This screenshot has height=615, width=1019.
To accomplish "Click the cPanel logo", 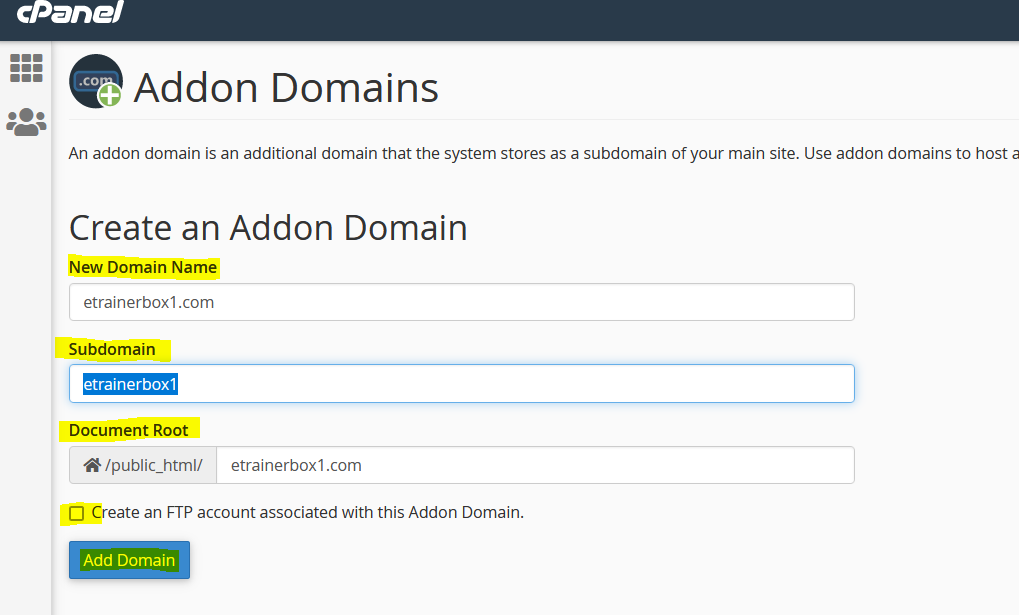I will coord(70,12).
